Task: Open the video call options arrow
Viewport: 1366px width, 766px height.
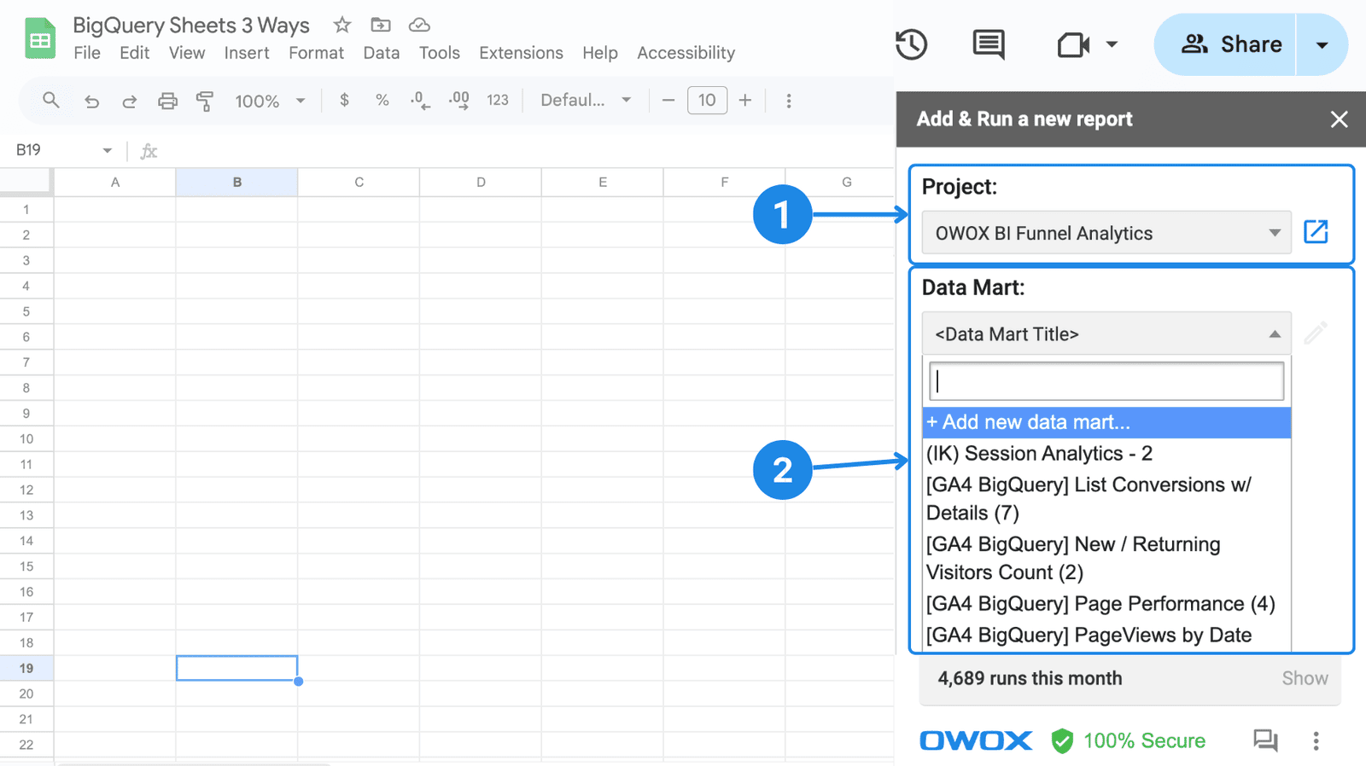Action: tap(1112, 44)
